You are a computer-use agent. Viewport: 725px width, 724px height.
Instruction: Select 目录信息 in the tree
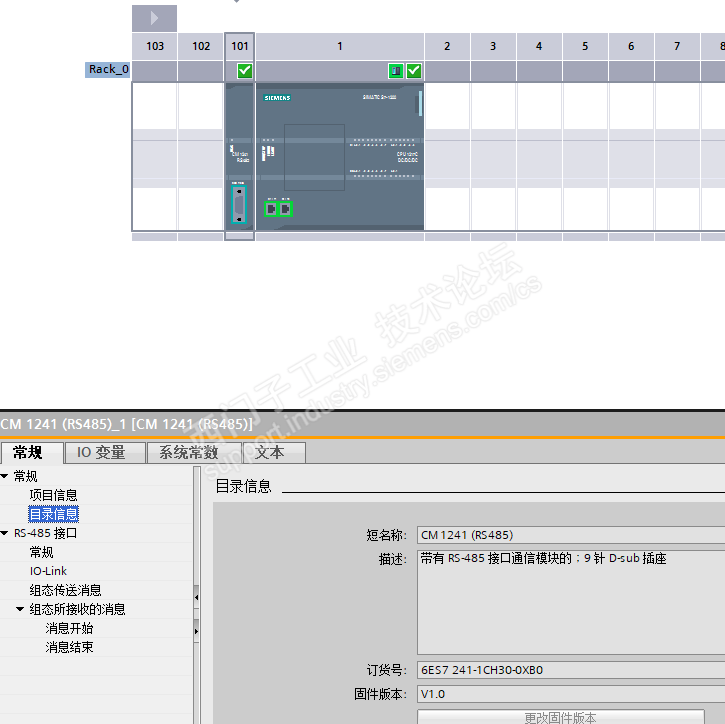(x=53, y=514)
